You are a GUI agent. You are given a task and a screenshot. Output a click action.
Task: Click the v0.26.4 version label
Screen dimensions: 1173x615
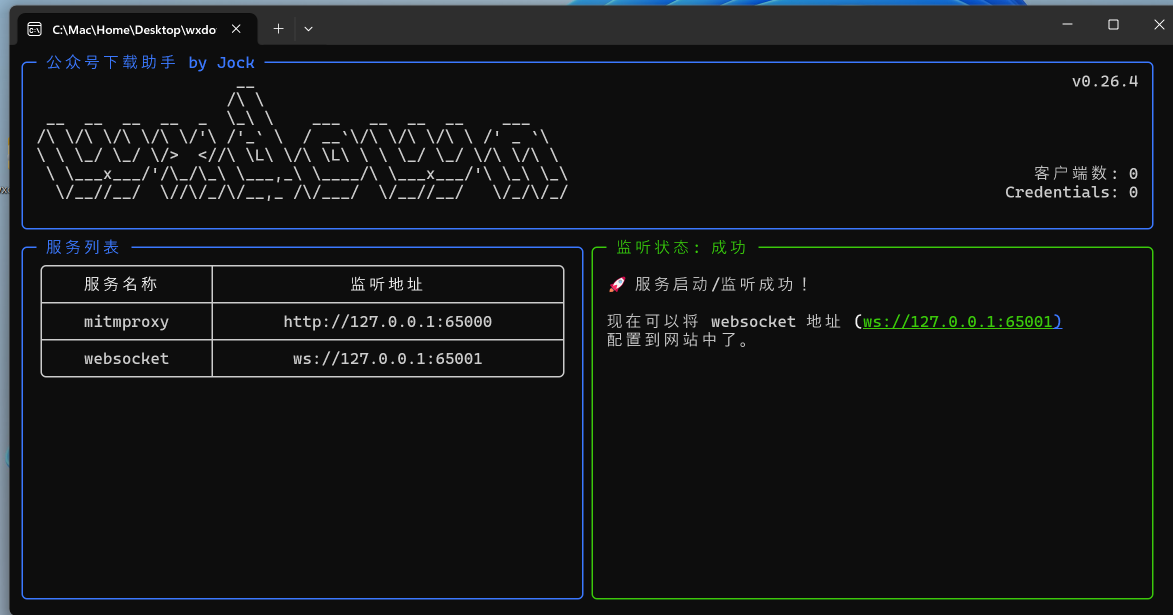(1104, 81)
